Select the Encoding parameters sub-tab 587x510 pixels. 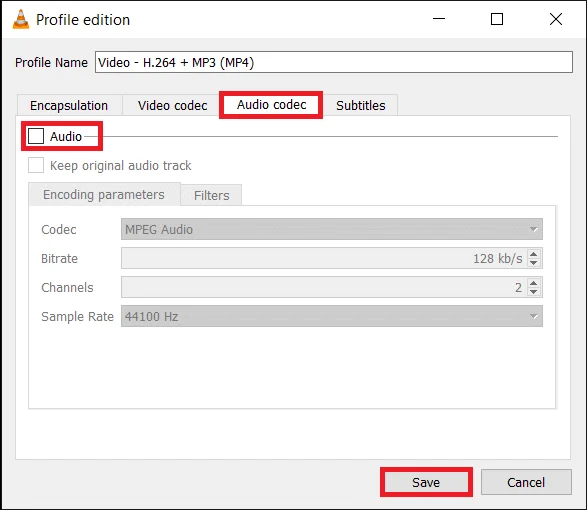pos(104,194)
